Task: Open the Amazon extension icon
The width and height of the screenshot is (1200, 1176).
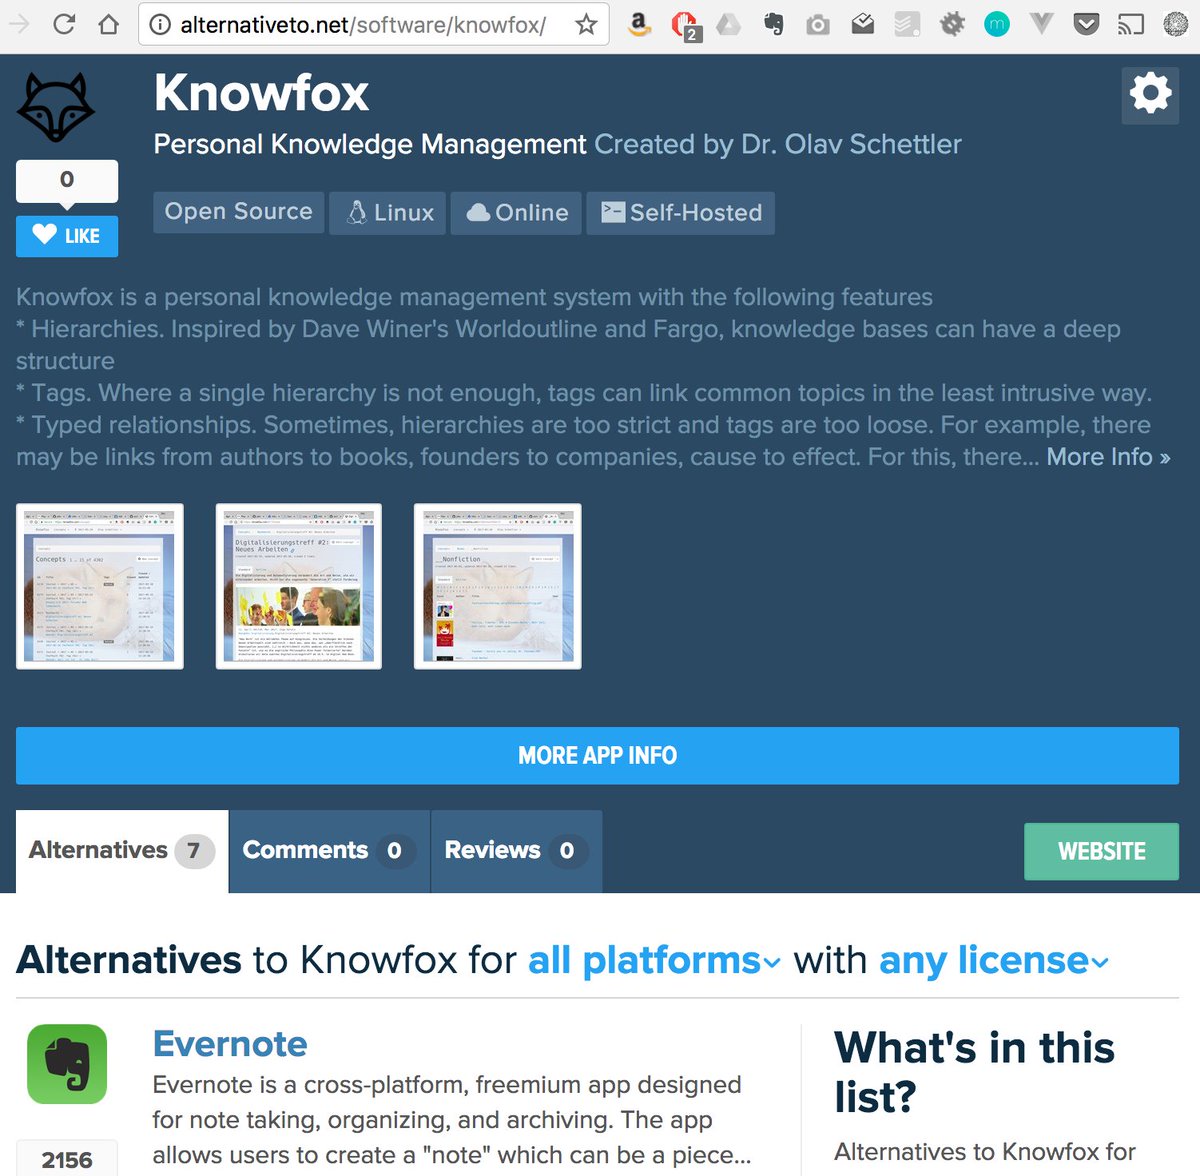Action: pos(639,24)
